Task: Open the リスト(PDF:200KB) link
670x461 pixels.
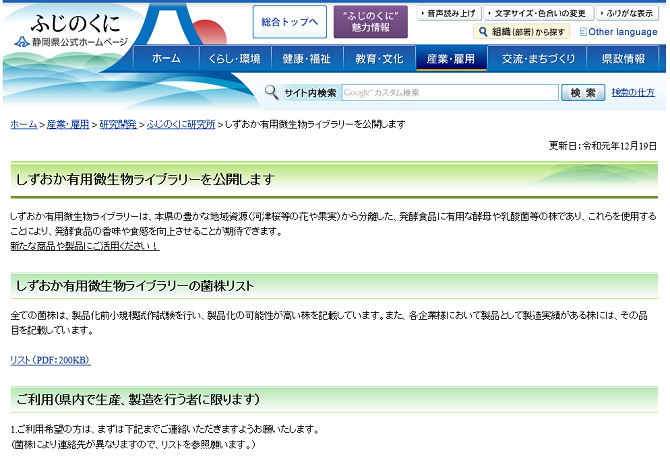Action: [50, 360]
